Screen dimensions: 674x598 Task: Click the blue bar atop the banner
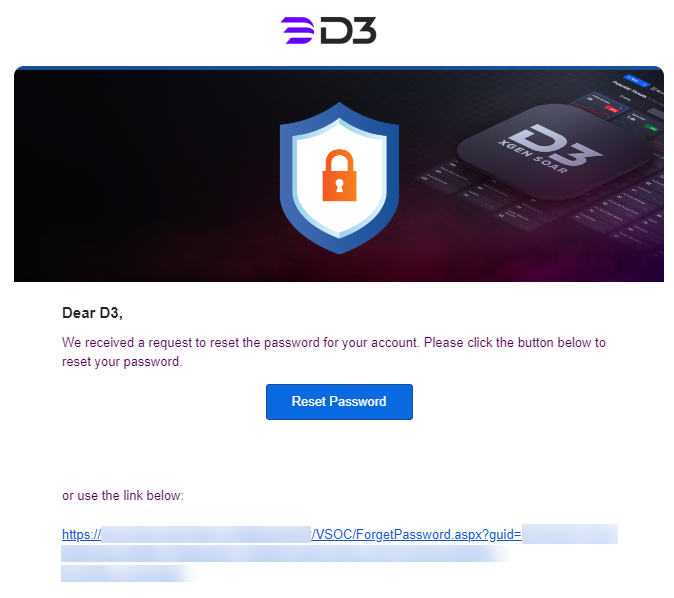point(339,68)
